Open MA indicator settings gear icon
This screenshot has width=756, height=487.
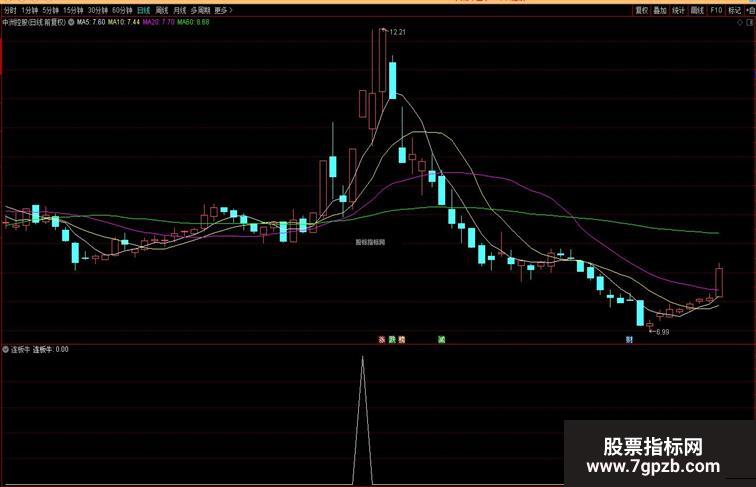71,22
